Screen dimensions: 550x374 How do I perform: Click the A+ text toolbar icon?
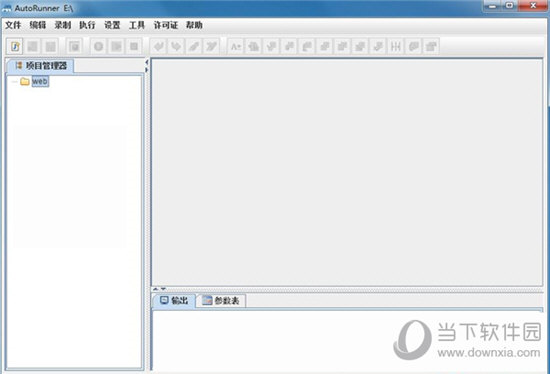tap(236, 46)
